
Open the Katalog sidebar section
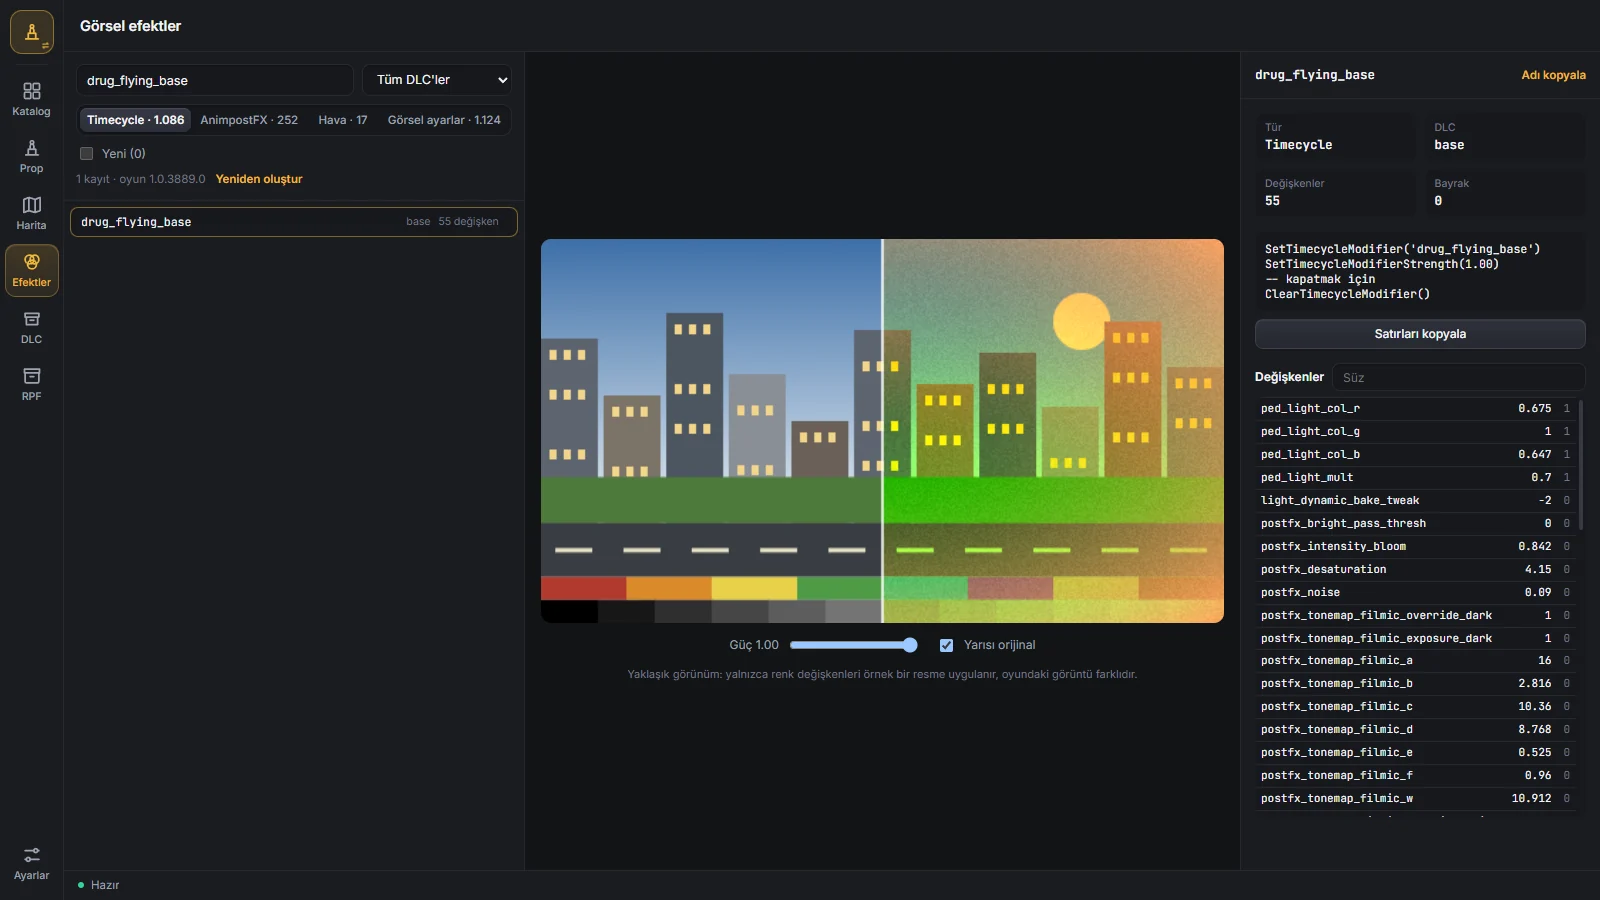click(x=32, y=99)
